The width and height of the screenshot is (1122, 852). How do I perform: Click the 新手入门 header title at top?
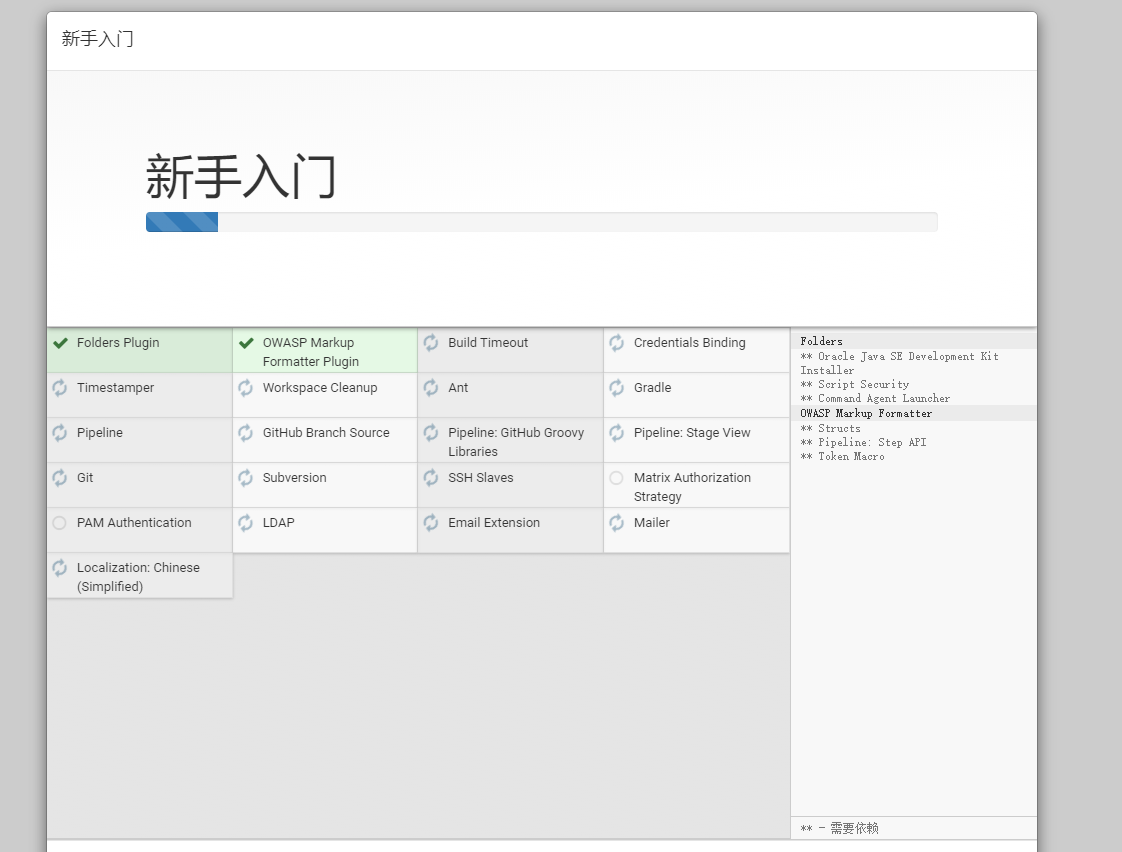pyautogui.click(x=97, y=39)
